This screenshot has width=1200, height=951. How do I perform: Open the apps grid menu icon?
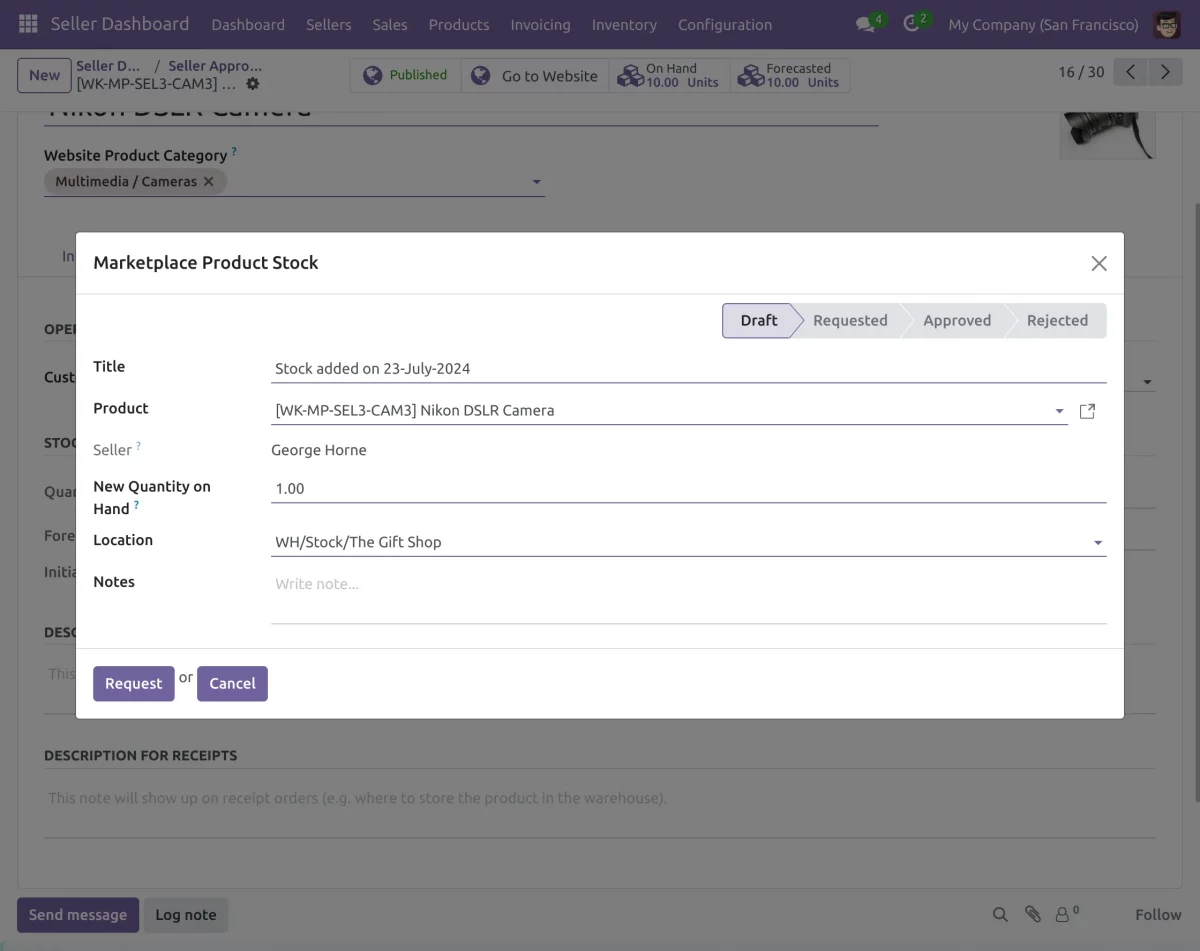28,24
